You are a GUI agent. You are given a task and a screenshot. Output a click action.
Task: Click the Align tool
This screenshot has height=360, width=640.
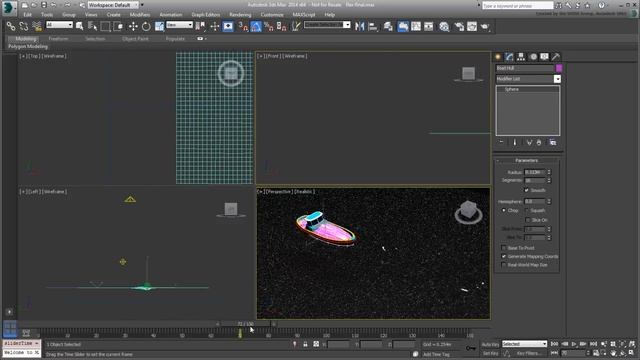tap(373, 27)
